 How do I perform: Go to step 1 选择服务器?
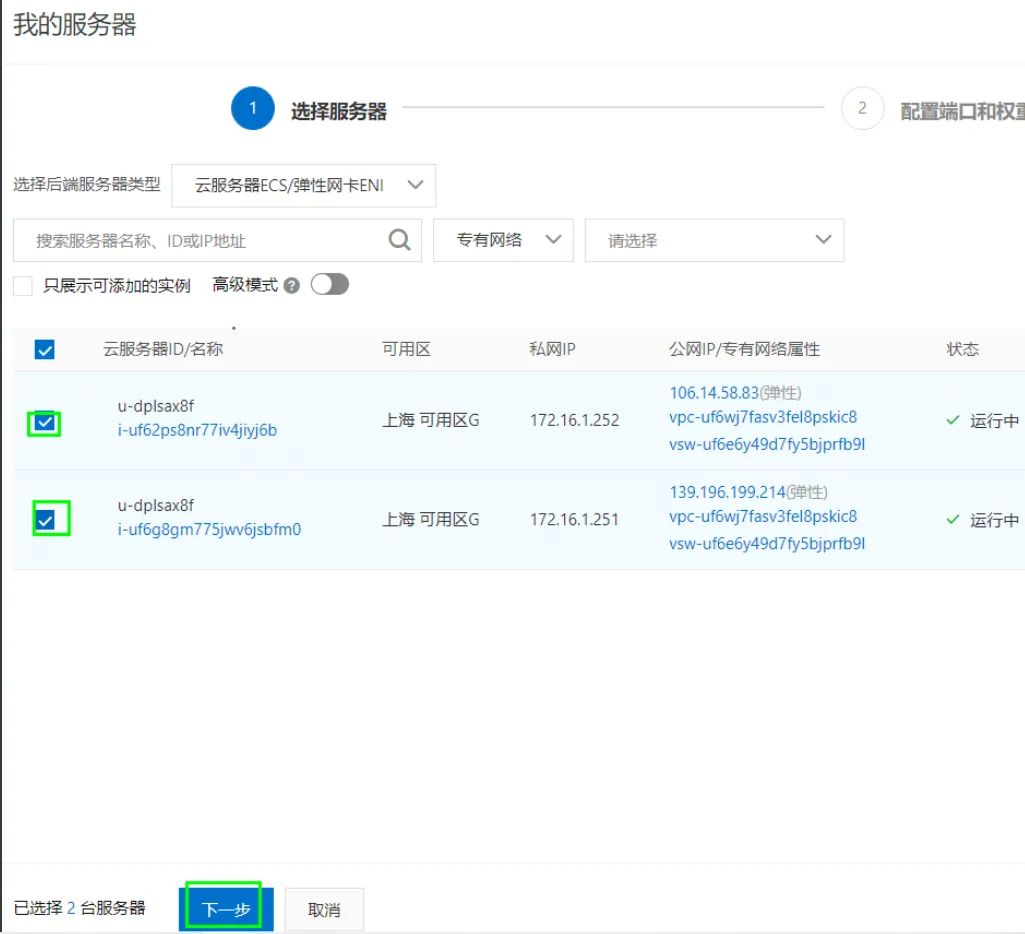tap(309, 108)
